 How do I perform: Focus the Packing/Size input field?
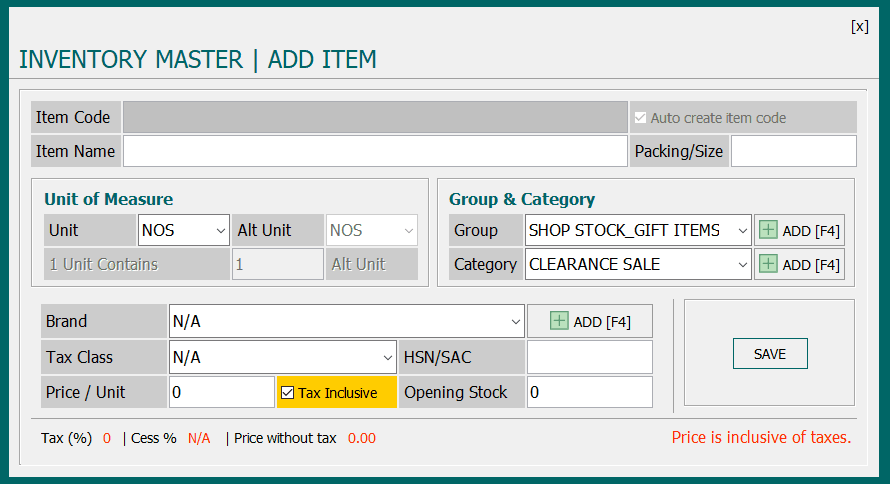(x=793, y=152)
